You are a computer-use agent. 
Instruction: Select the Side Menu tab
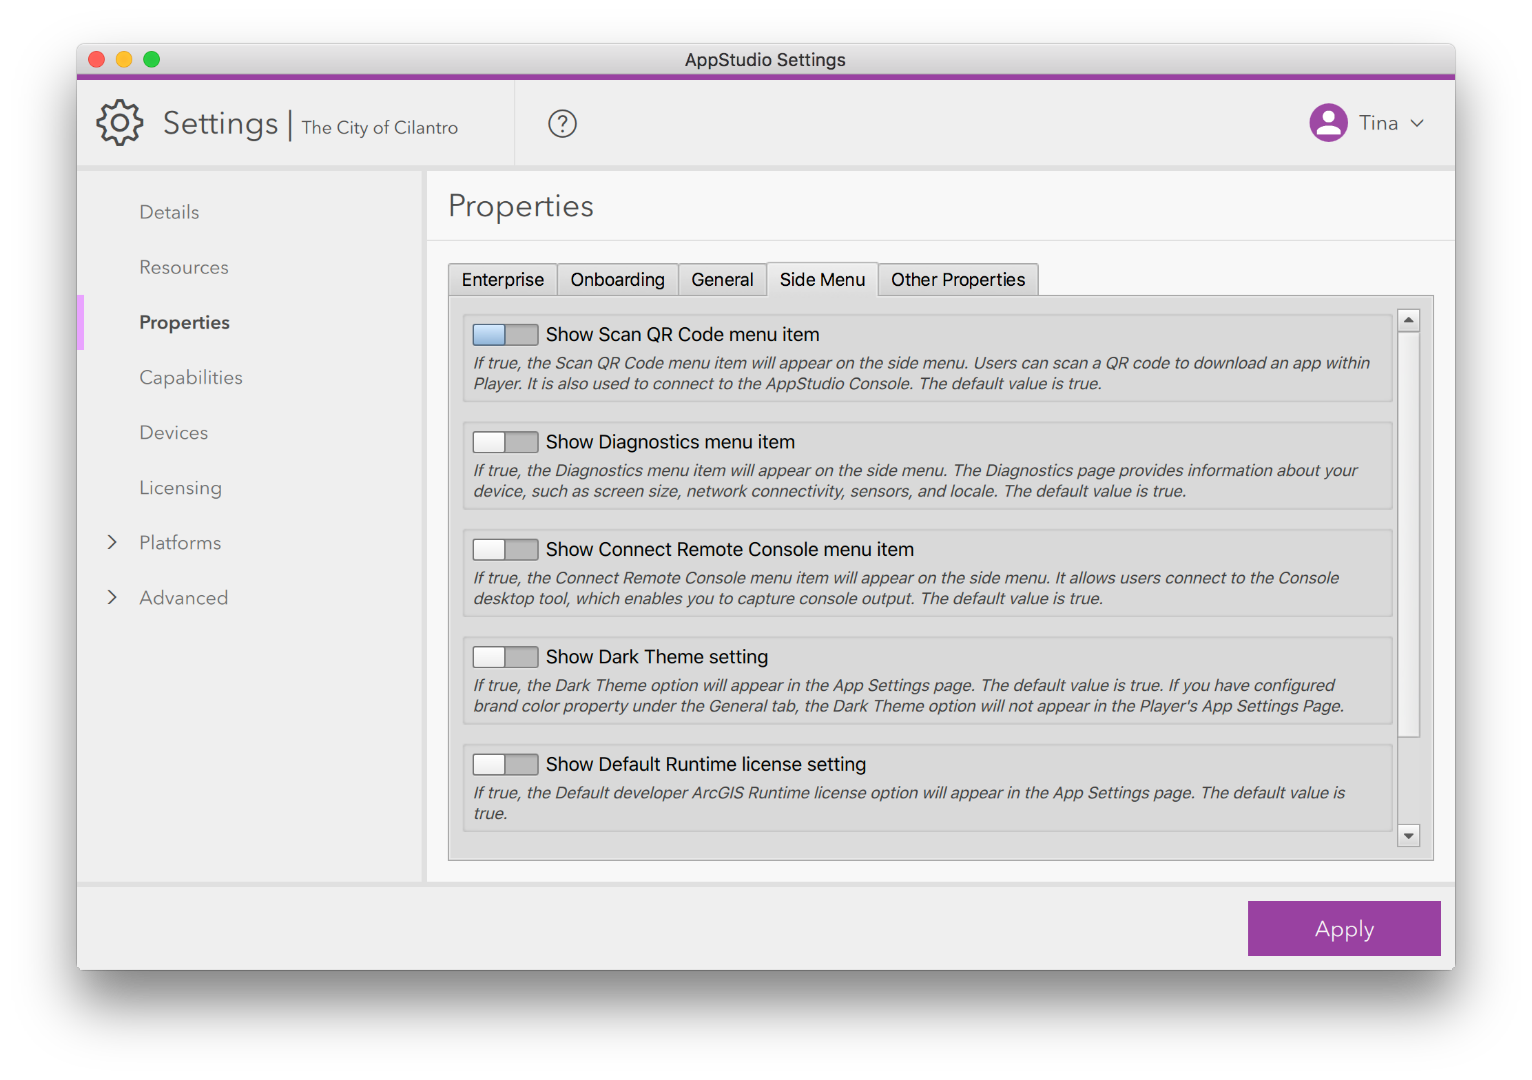pyautogui.click(x=822, y=280)
